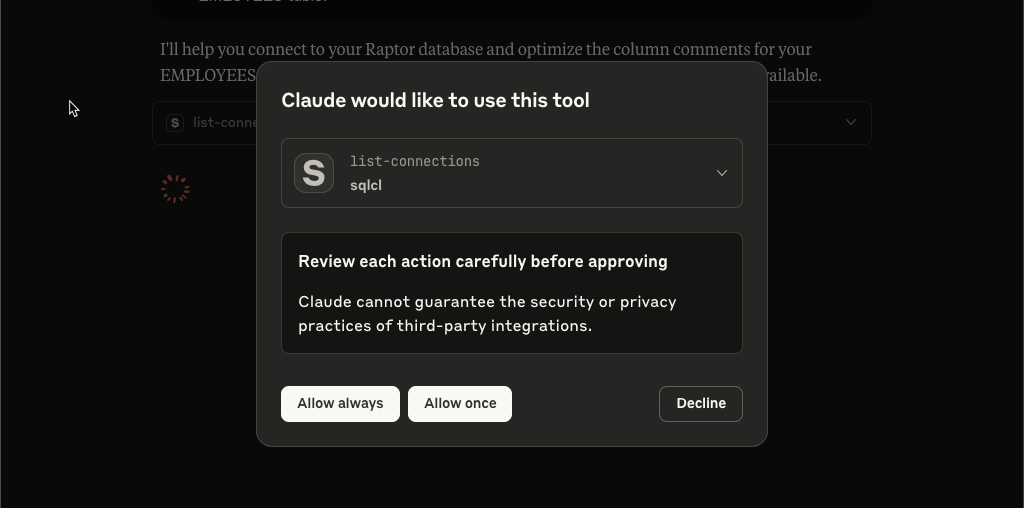Click the dimmed 'list-conne' text behind dialog

pos(224,123)
